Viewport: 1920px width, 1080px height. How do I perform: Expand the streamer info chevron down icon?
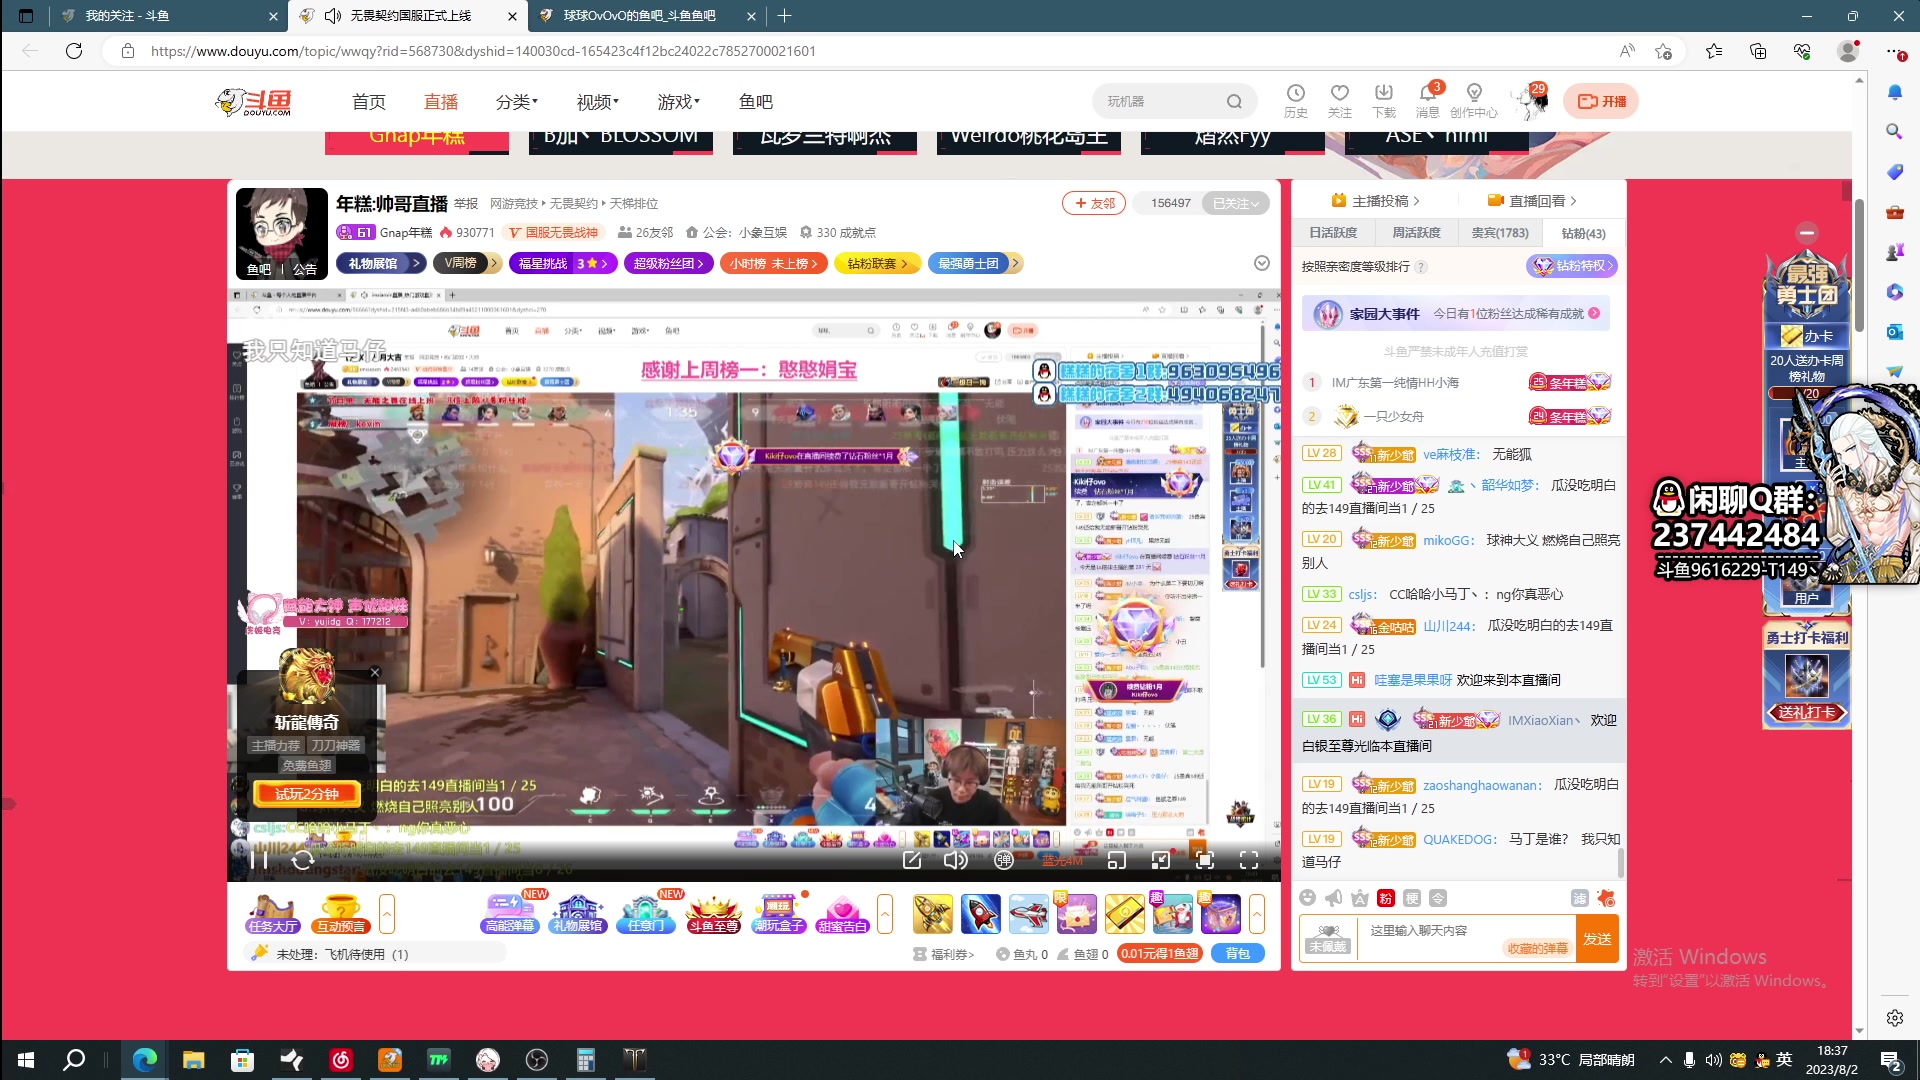coord(1262,263)
